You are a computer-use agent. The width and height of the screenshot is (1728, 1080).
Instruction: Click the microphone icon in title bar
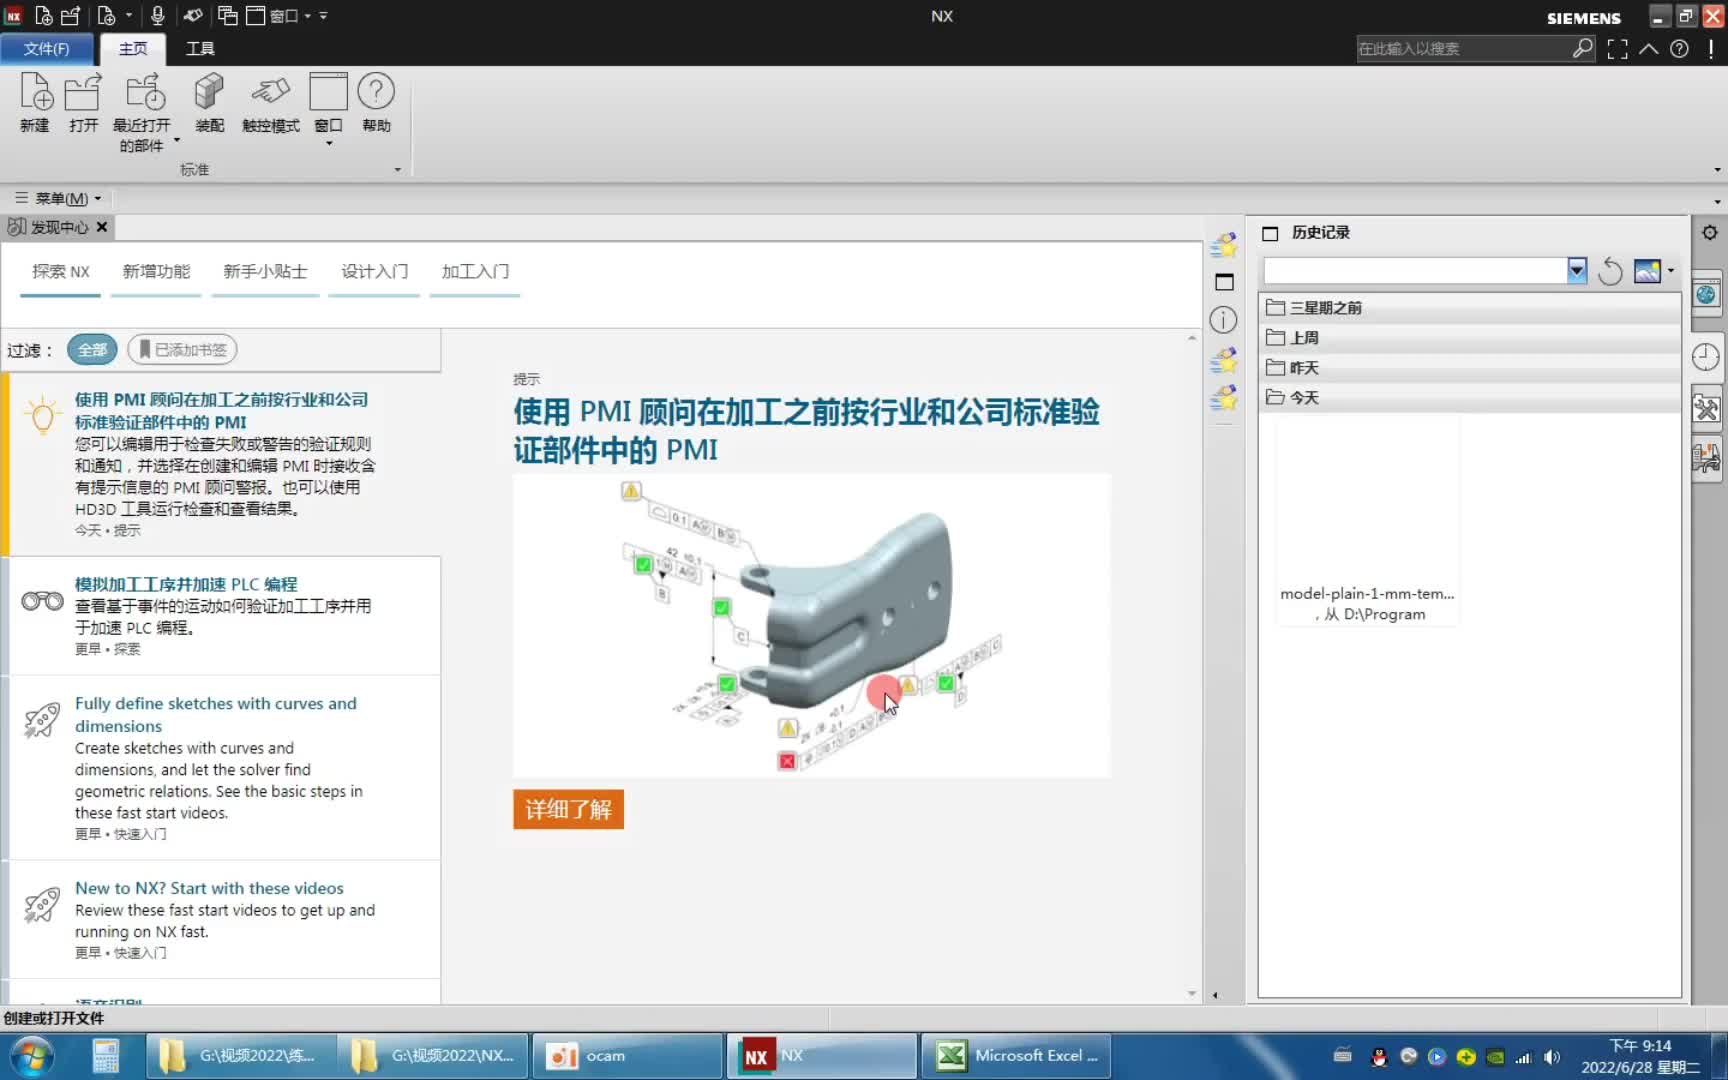click(x=157, y=16)
